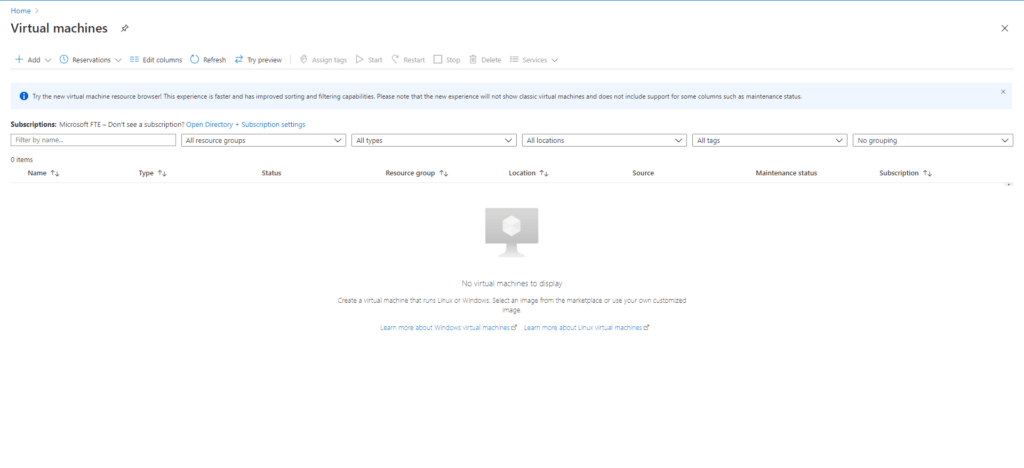Open the All tags dropdown
The height and width of the screenshot is (468, 1024).
pos(769,141)
